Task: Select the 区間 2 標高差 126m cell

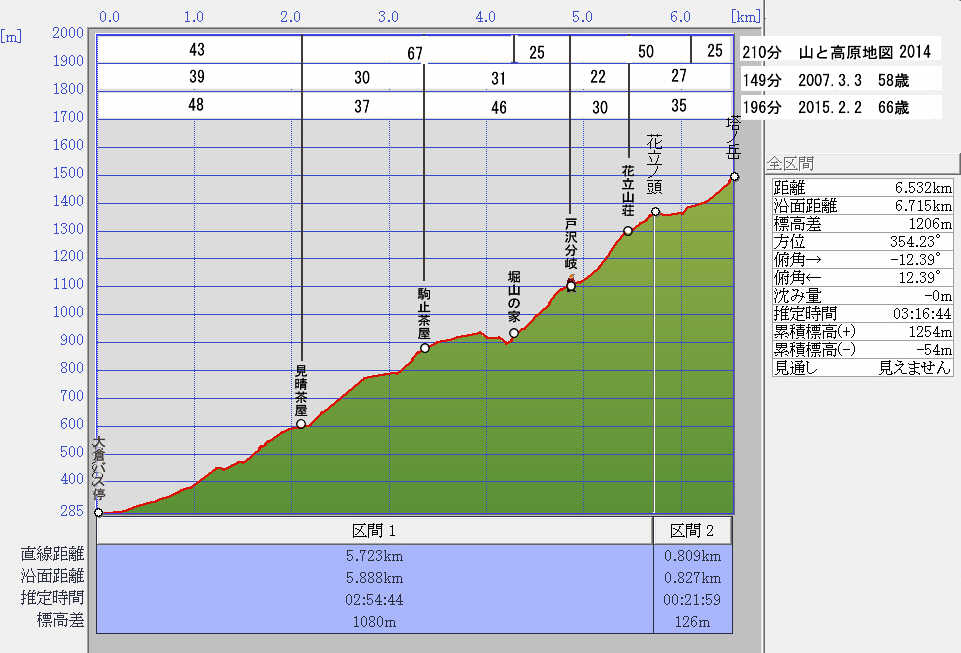Action: pyautogui.click(x=692, y=621)
